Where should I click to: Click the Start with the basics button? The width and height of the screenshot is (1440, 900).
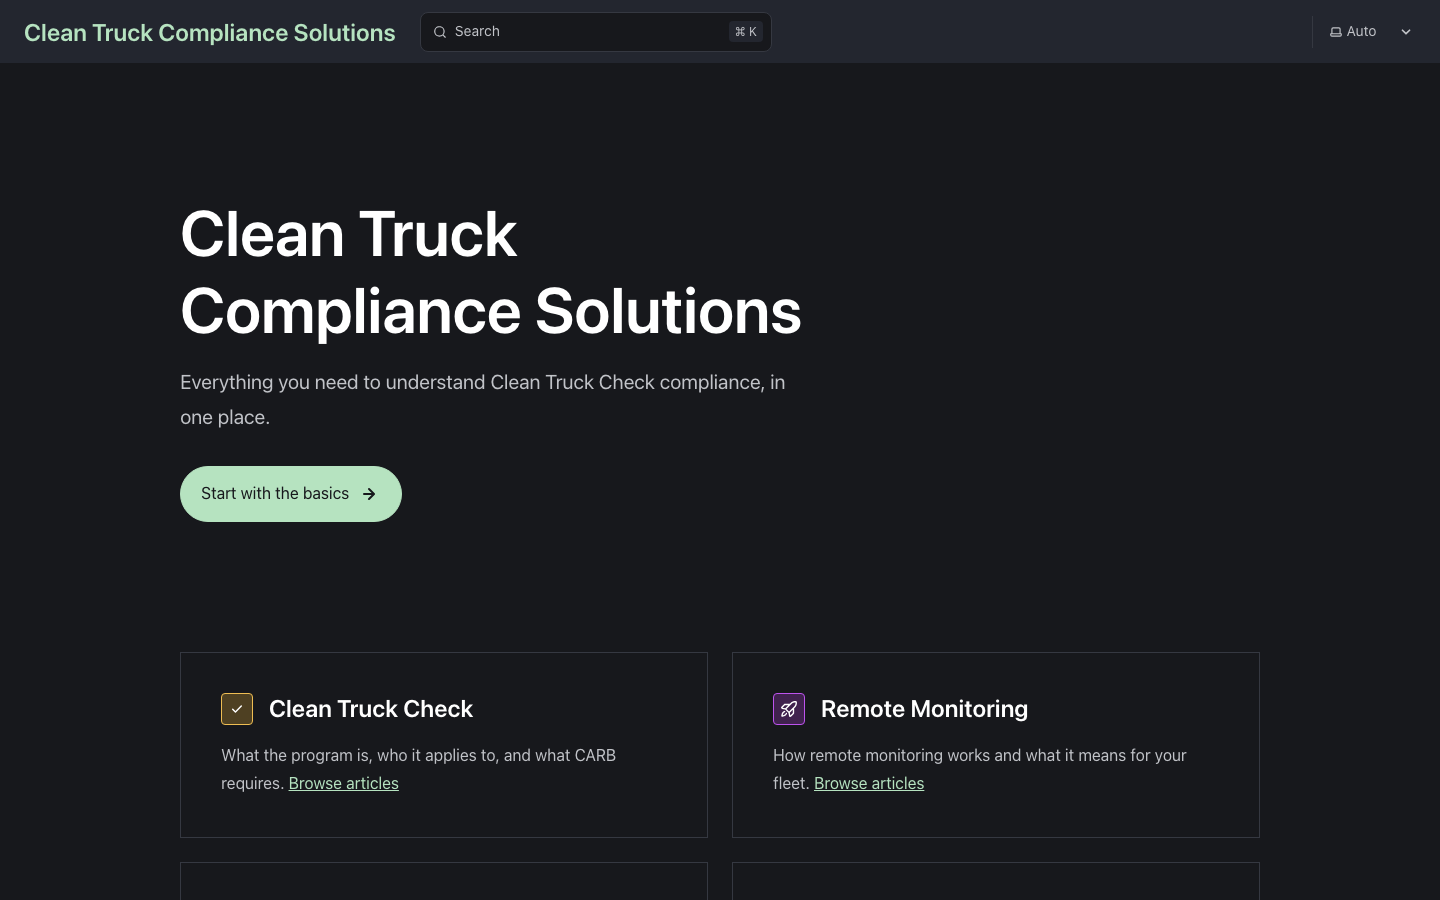291,494
